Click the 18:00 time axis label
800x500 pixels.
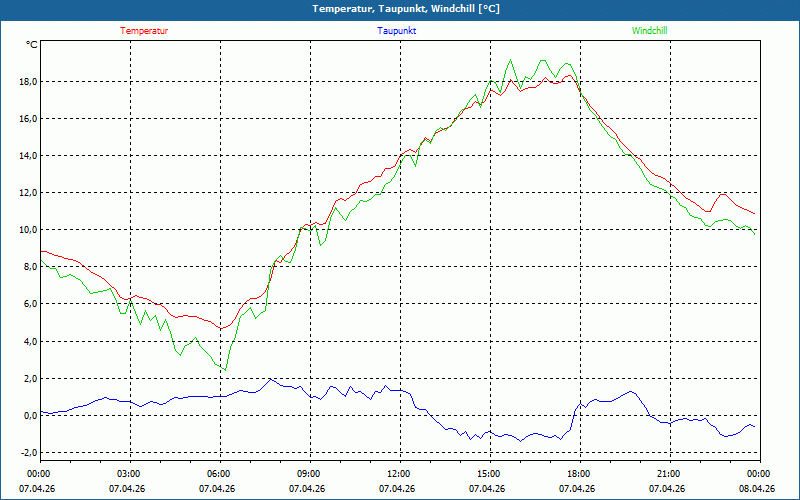click(x=577, y=474)
